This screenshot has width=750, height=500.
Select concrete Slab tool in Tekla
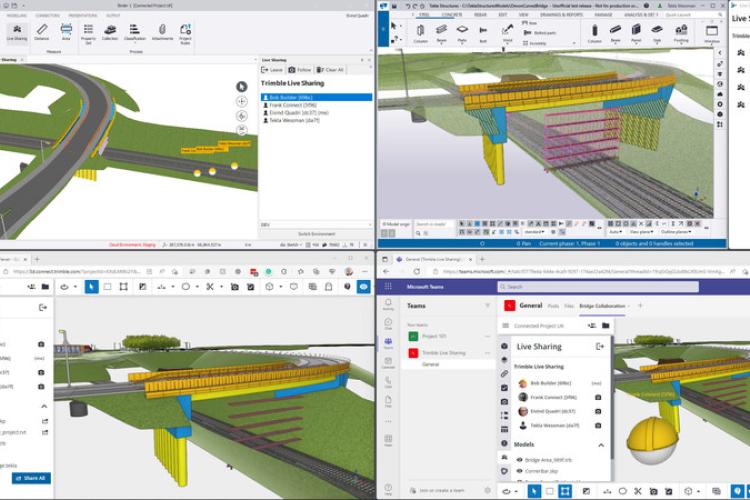pyautogui.click(x=657, y=33)
